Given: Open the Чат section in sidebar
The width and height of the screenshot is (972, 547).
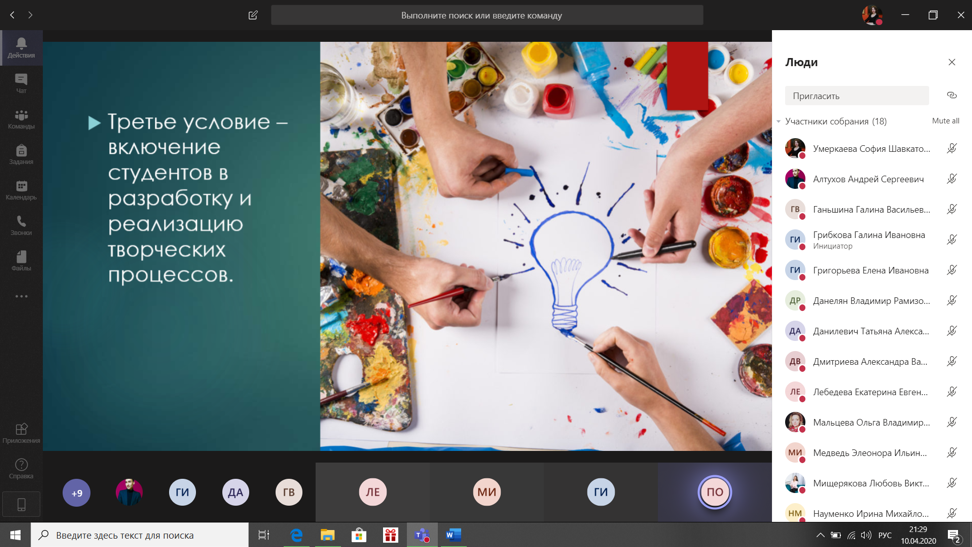Looking at the screenshot, I should coord(21,82).
